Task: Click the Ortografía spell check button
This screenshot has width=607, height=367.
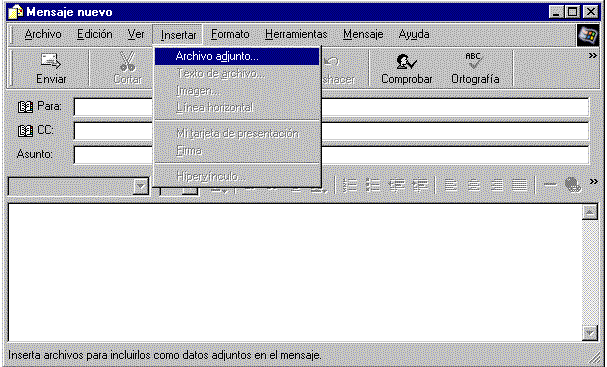Action: [475, 69]
